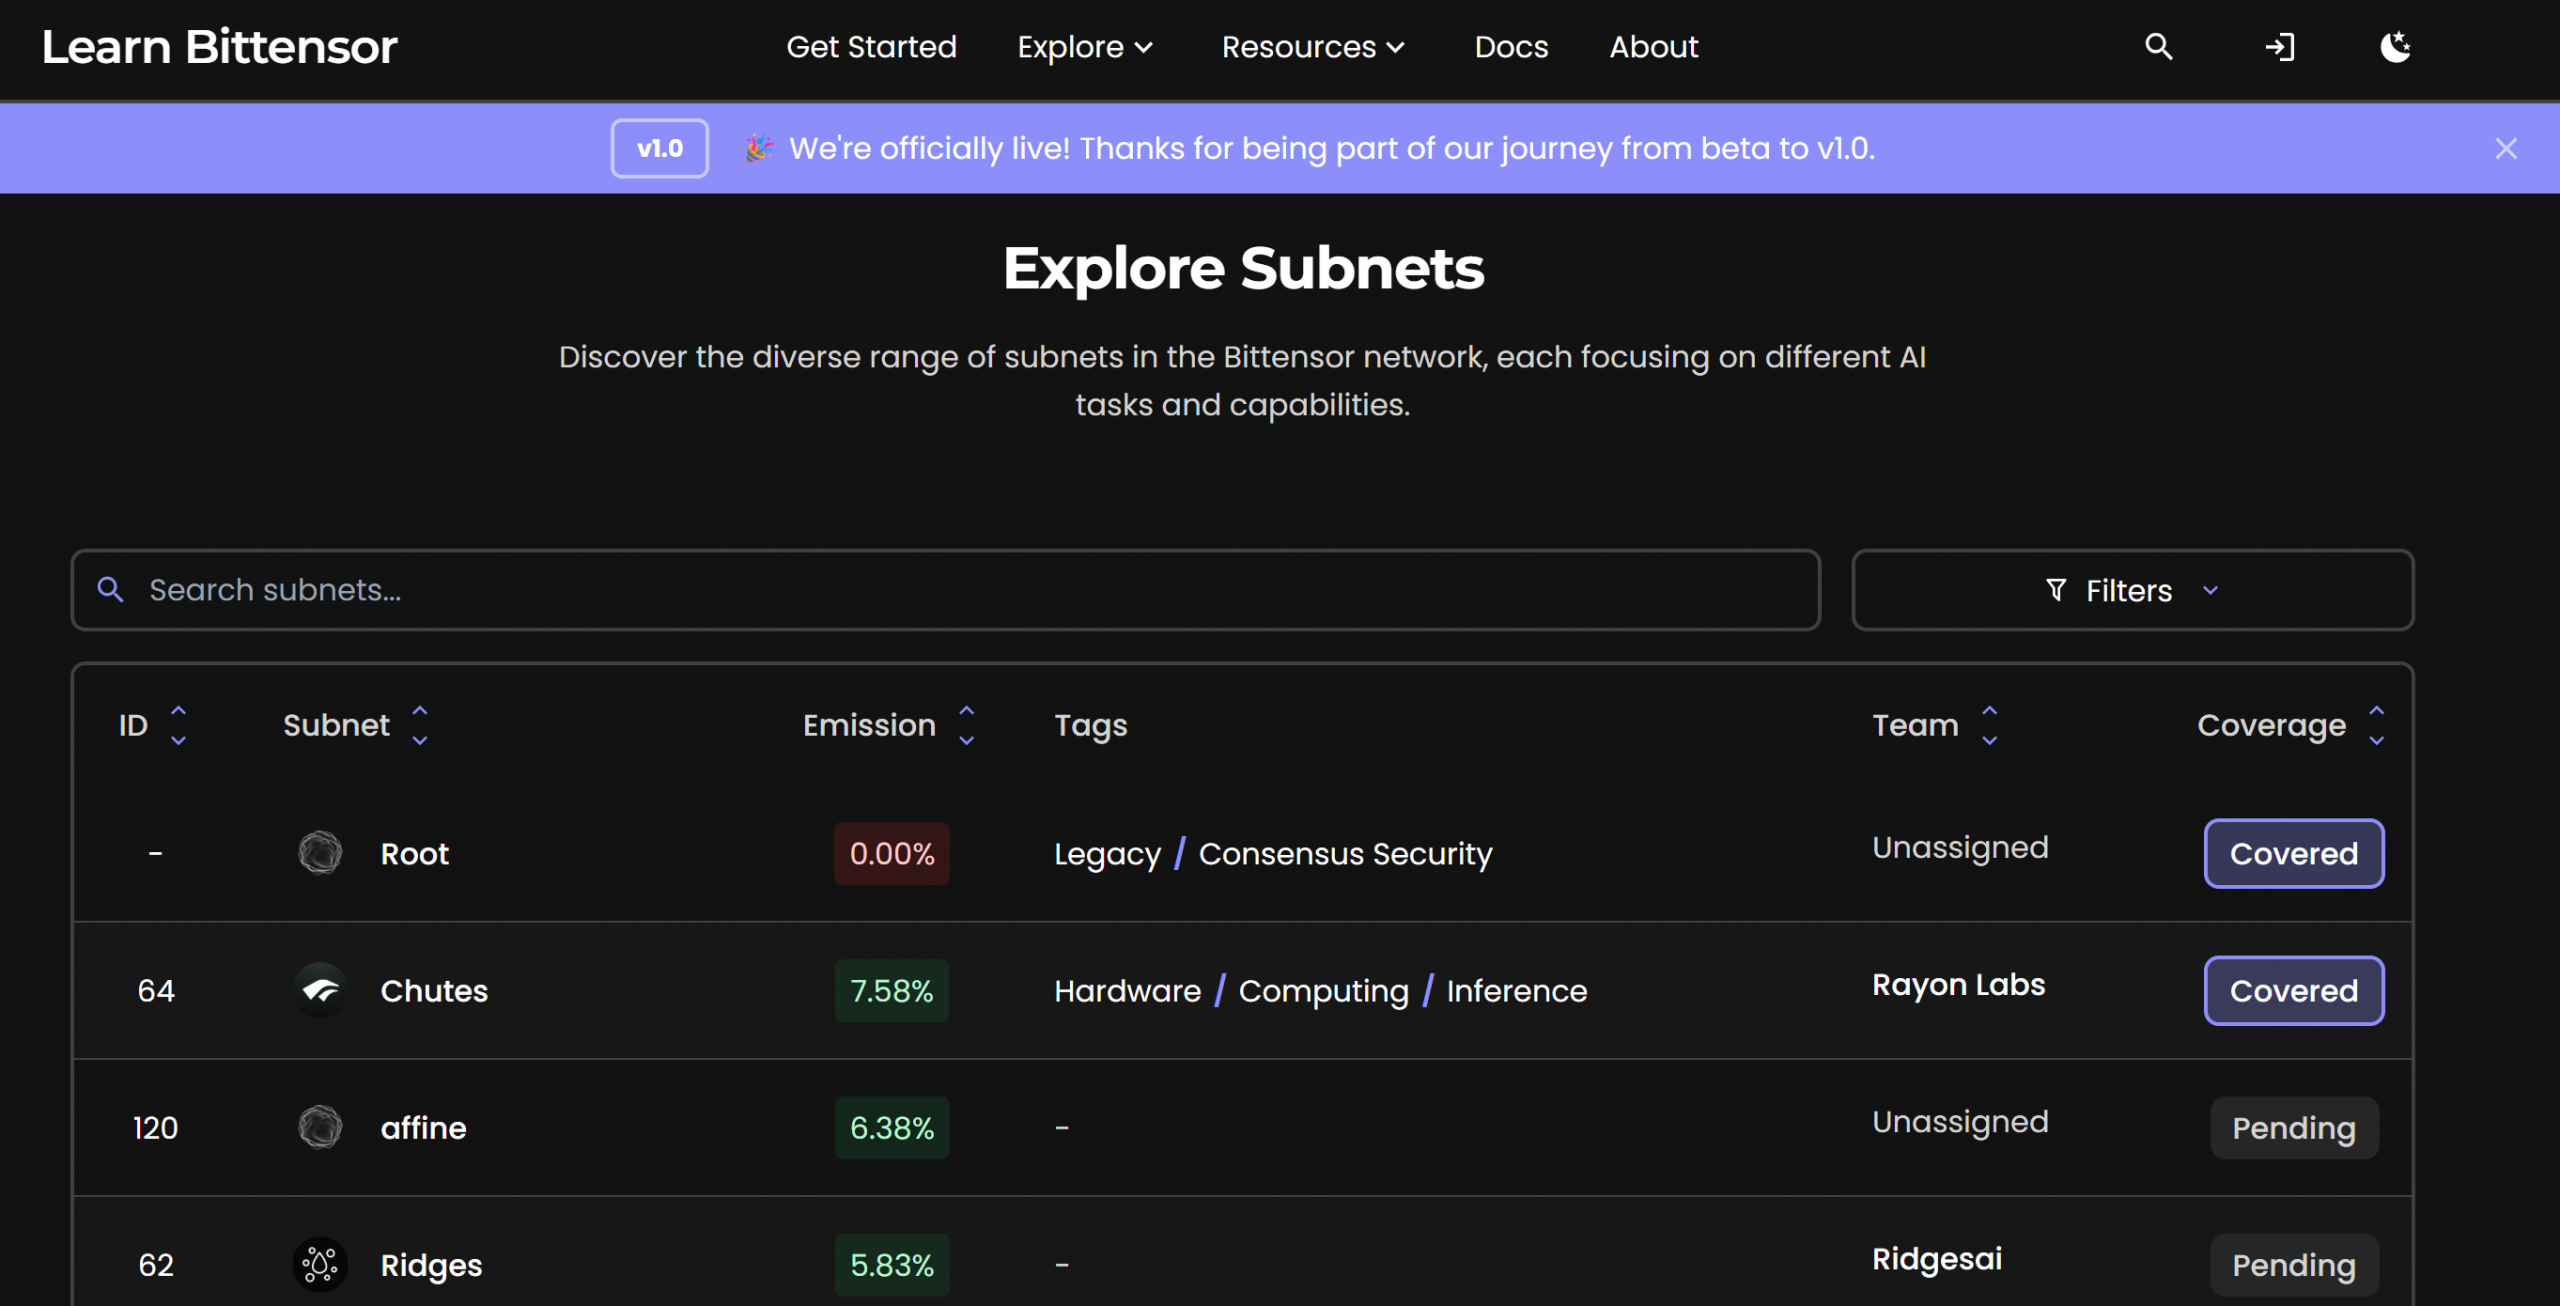This screenshot has height=1306, width=2560.
Task: Sort table by Emission column arrows
Action: pos(966,725)
